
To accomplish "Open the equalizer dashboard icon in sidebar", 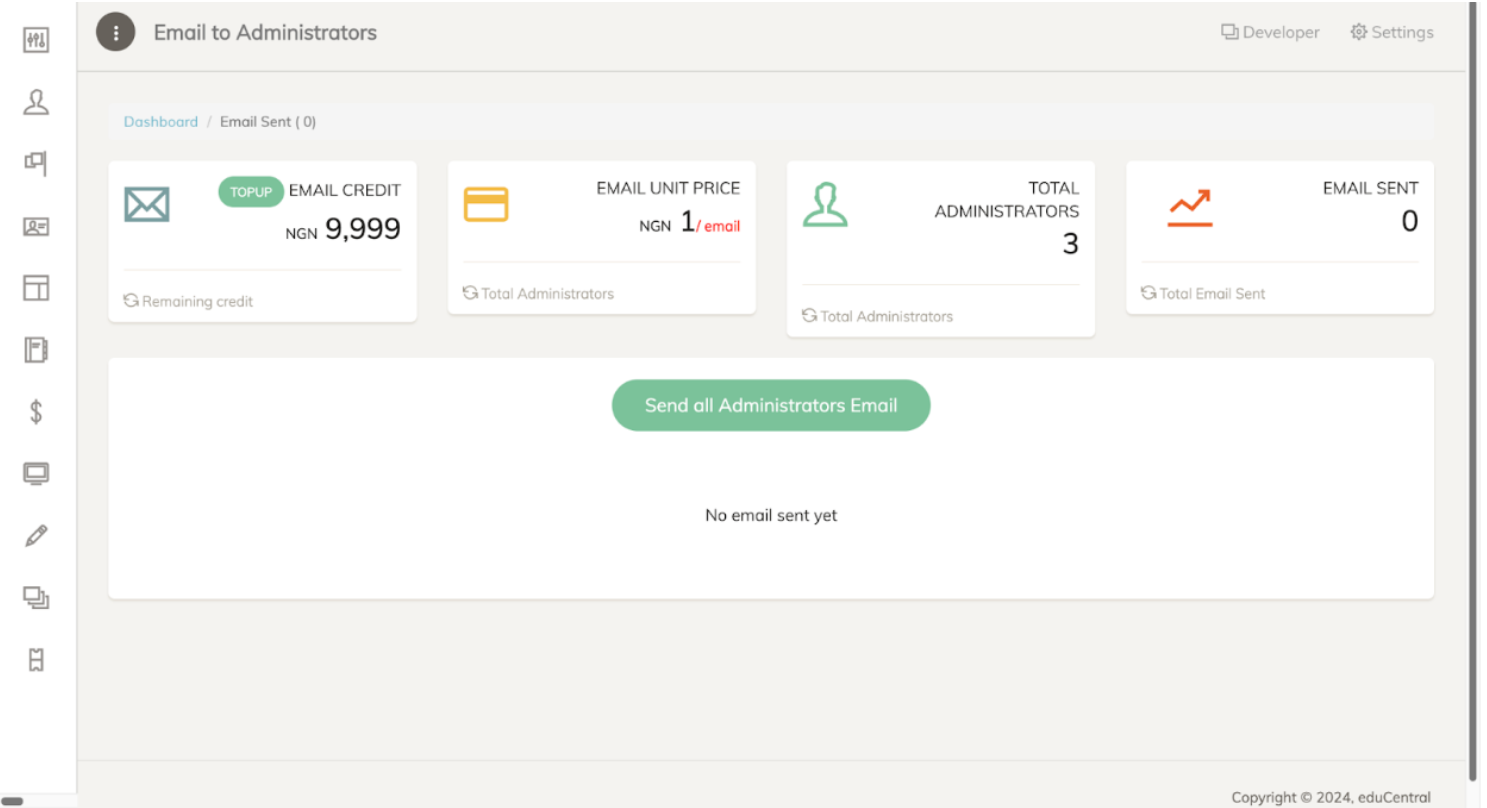I will (x=36, y=41).
